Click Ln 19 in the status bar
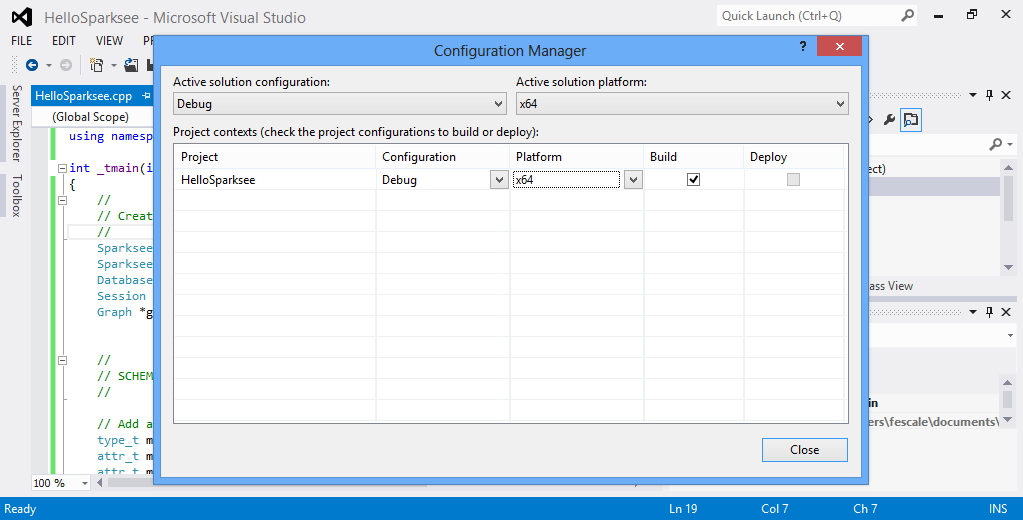Screen dimensions: 1023x520 tap(683, 509)
